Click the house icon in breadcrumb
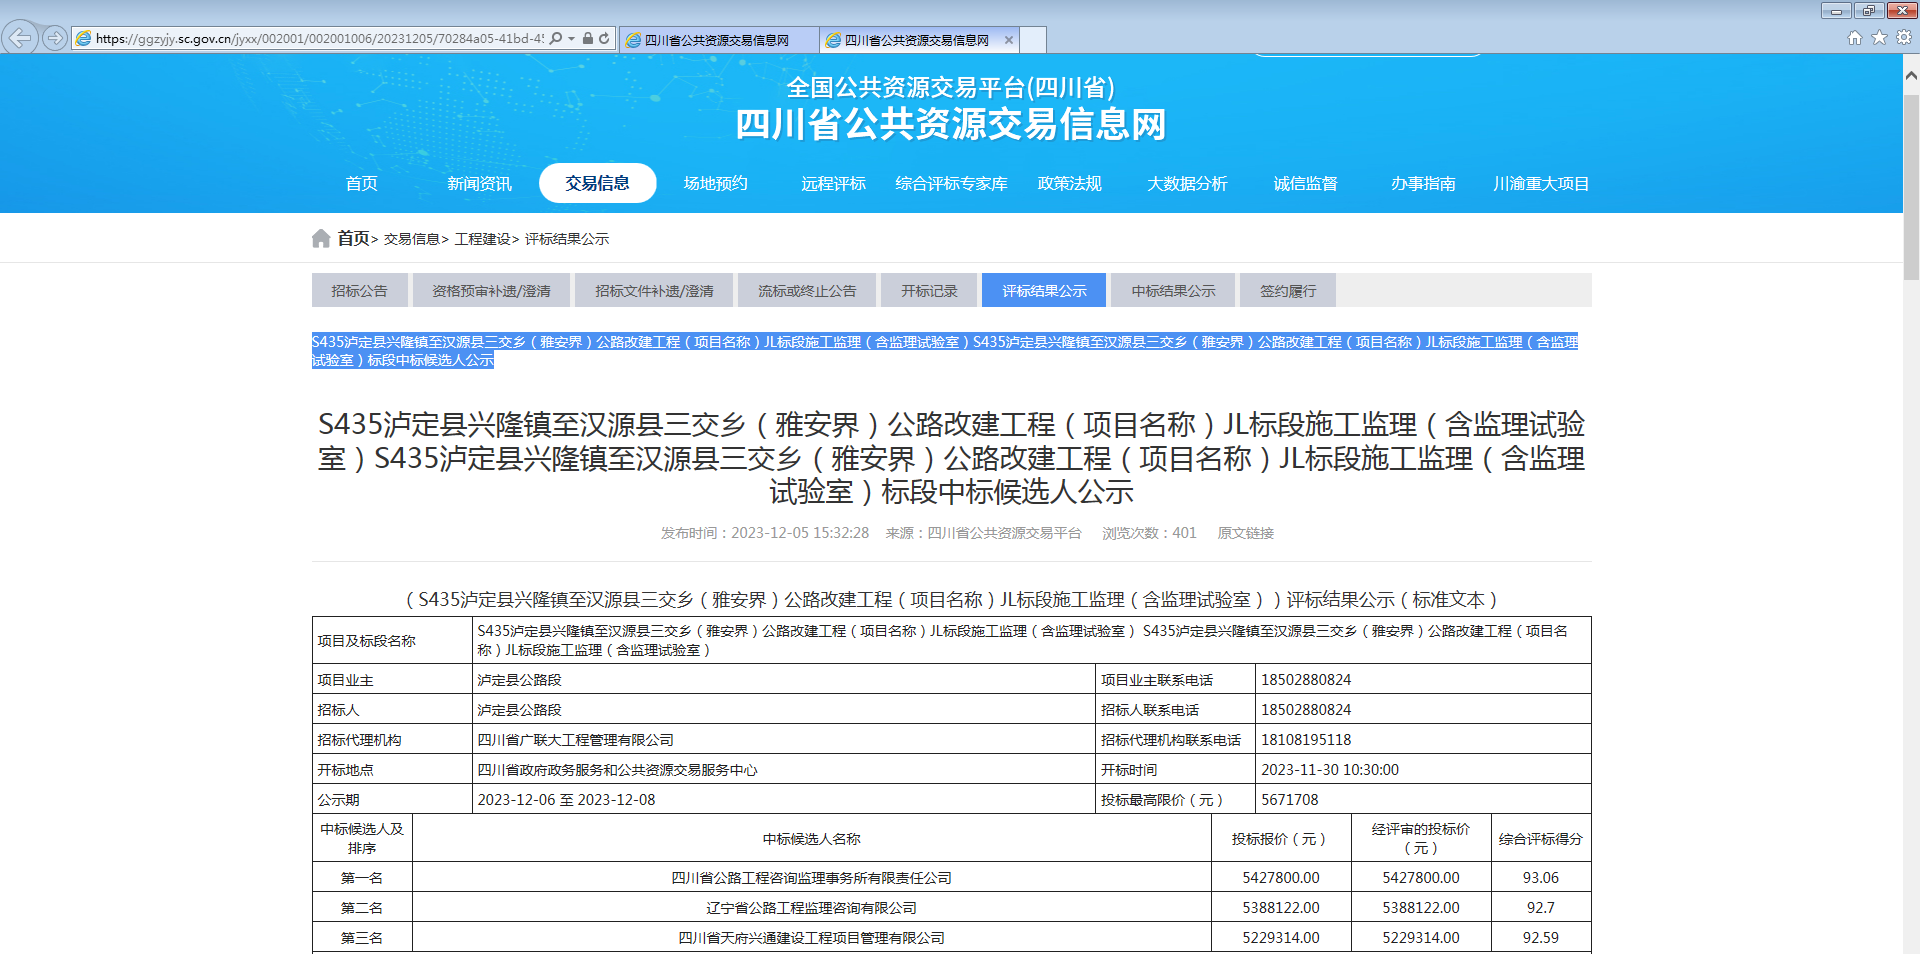Screen dimensions: 1920x954 pyautogui.click(x=321, y=238)
